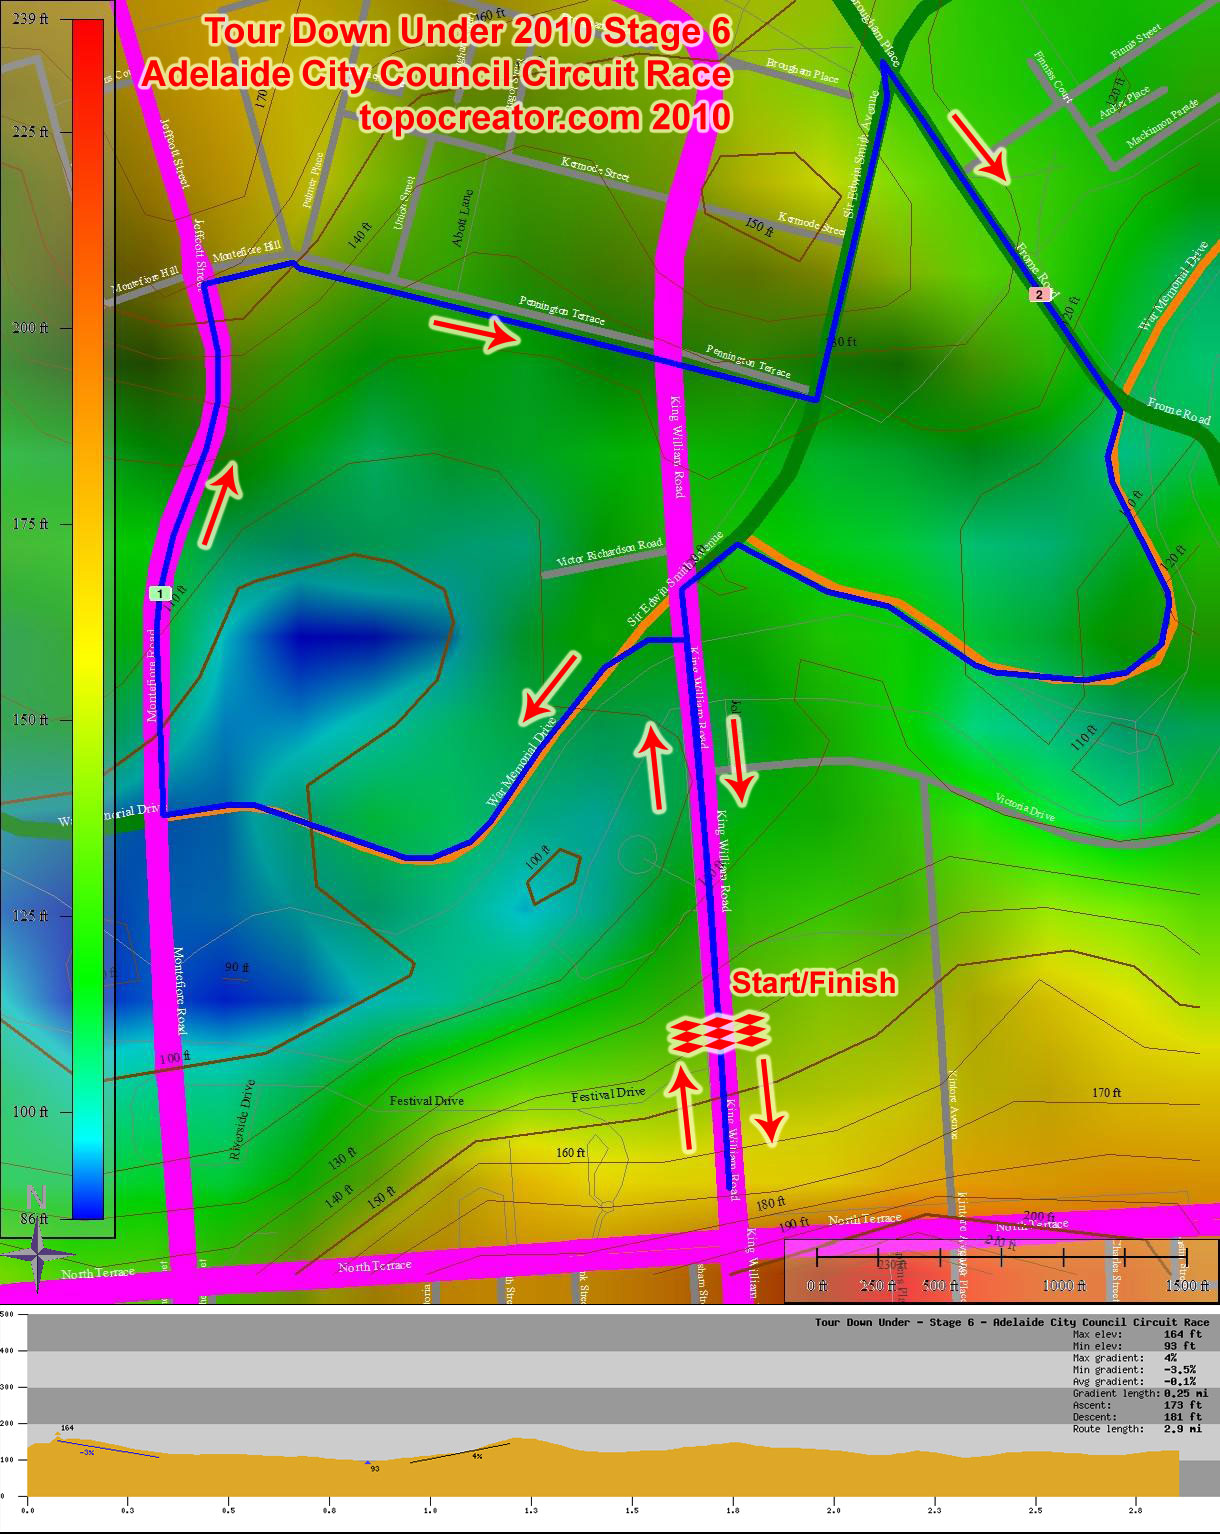Click the 'Min gradient:' value '-3.5%'

pyautogui.click(x=1180, y=1370)
